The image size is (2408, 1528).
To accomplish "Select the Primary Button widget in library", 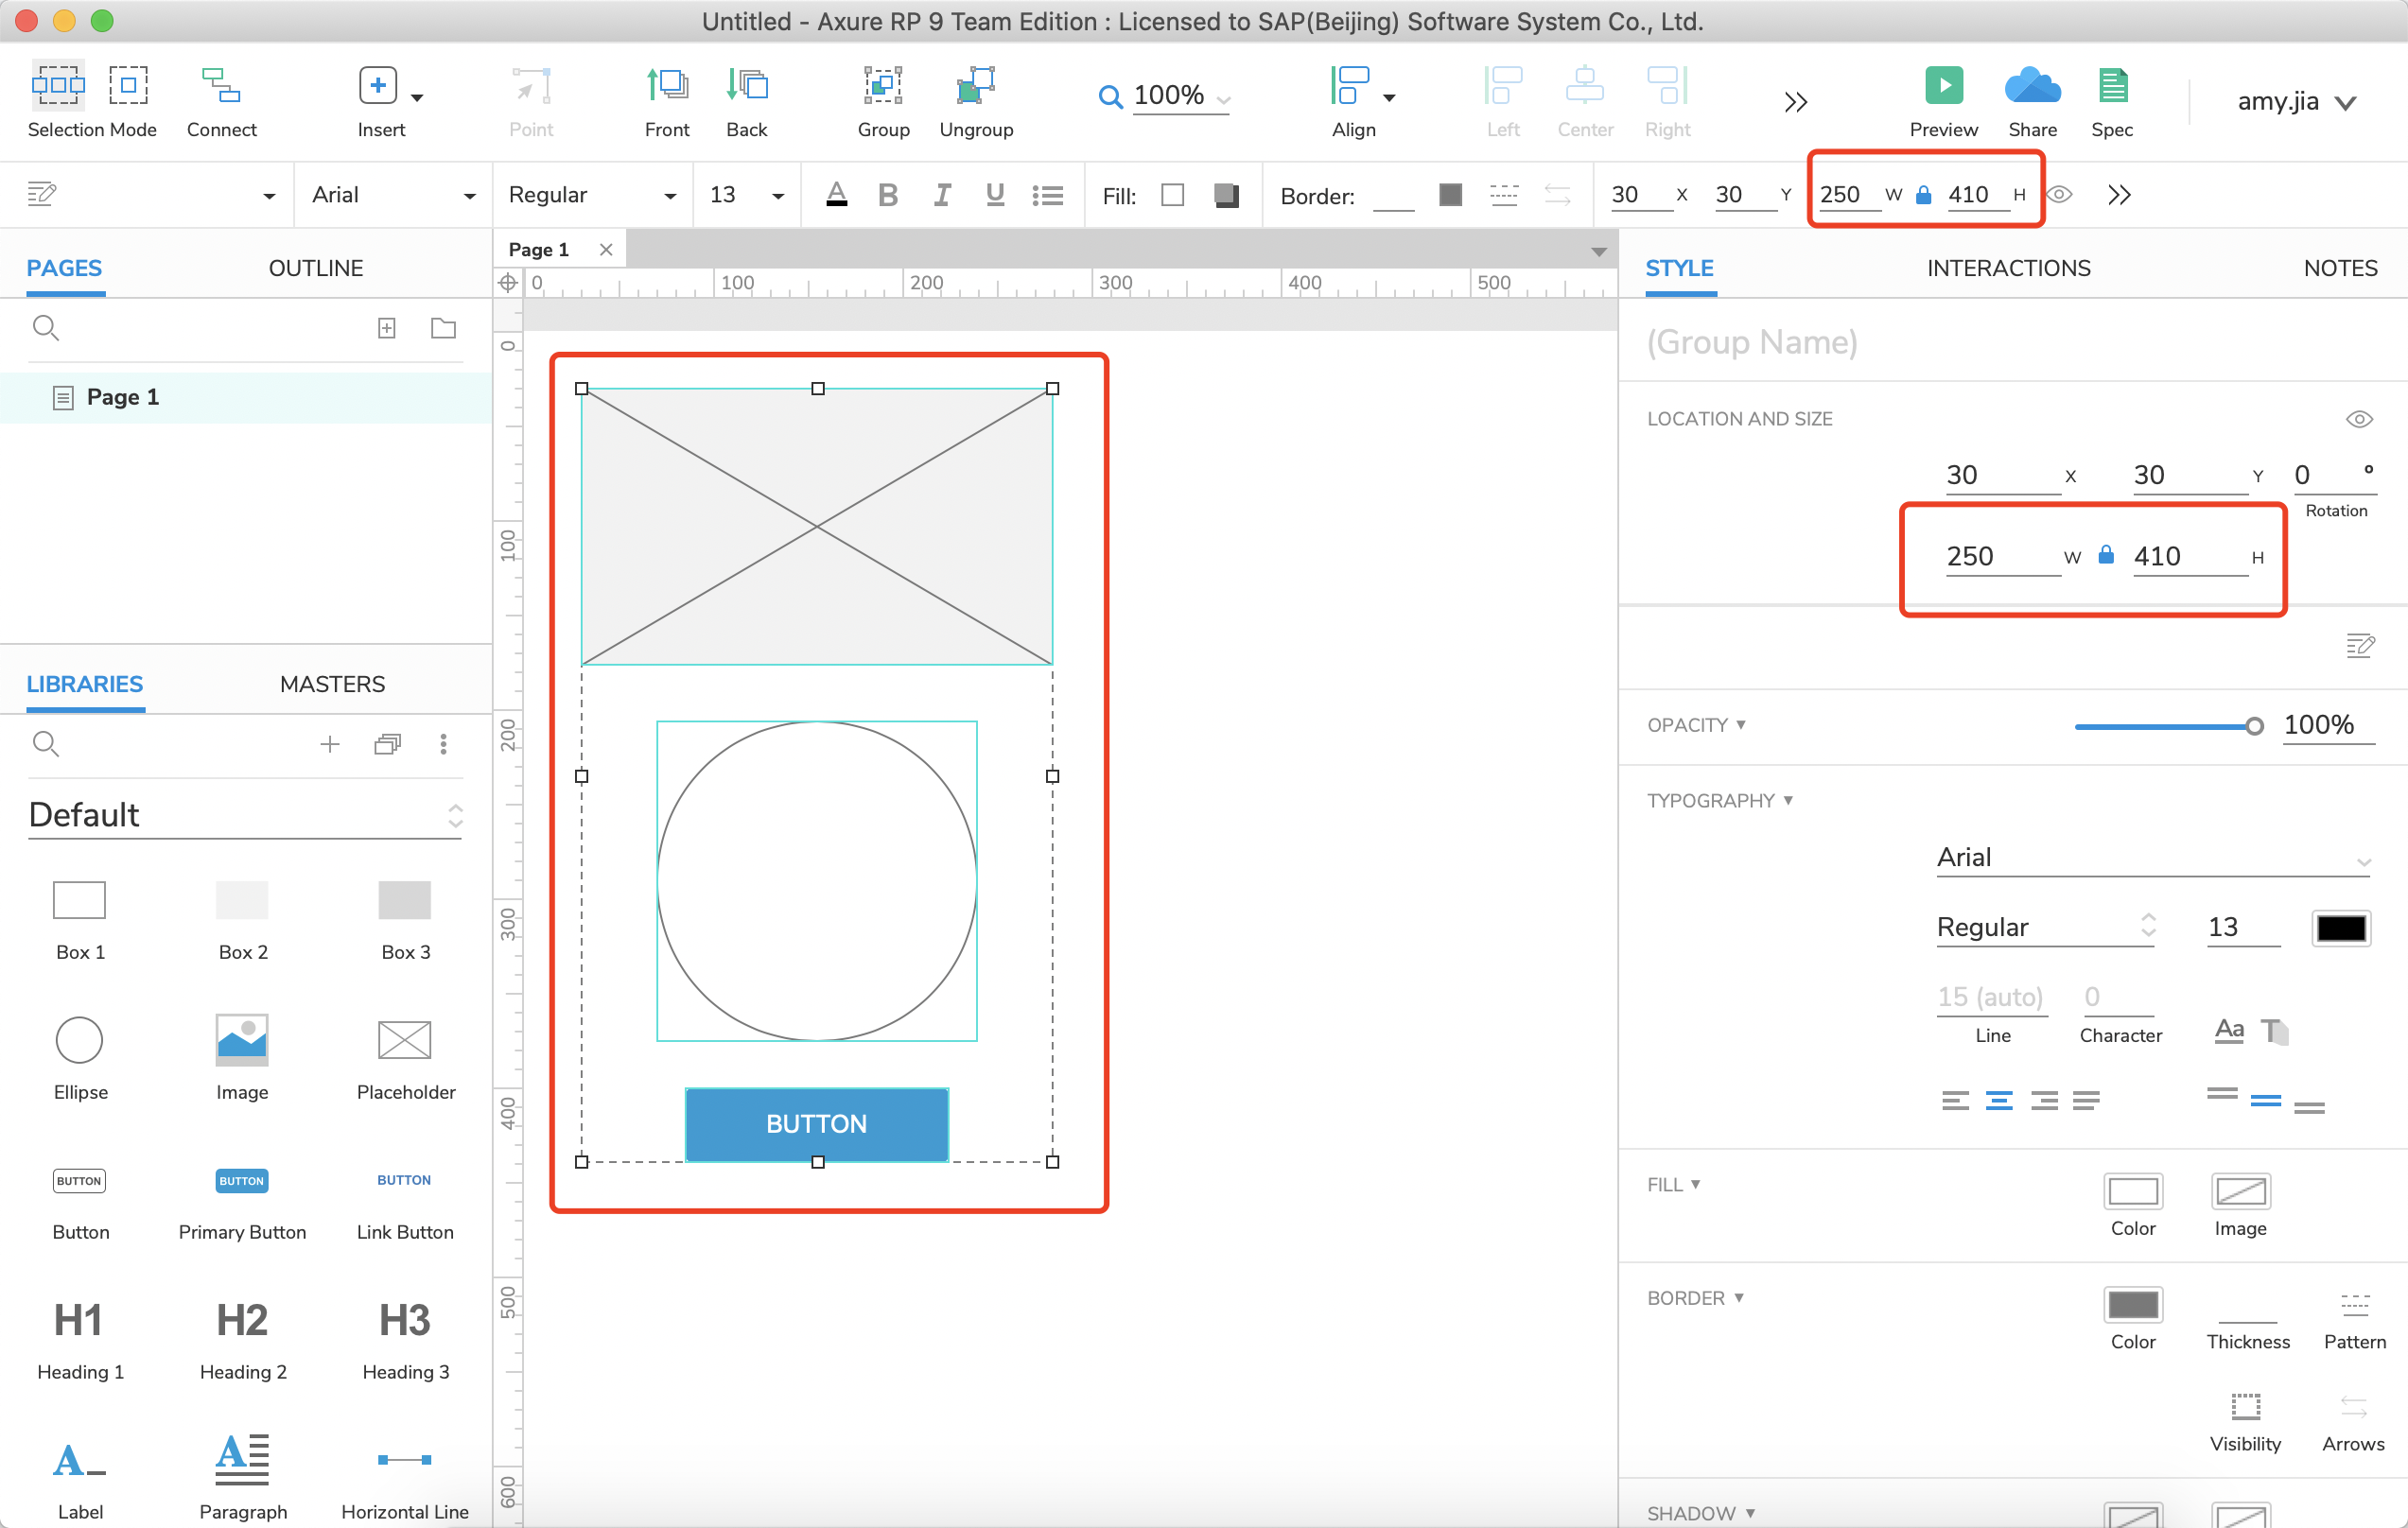I will click(x=242, y=1181).
